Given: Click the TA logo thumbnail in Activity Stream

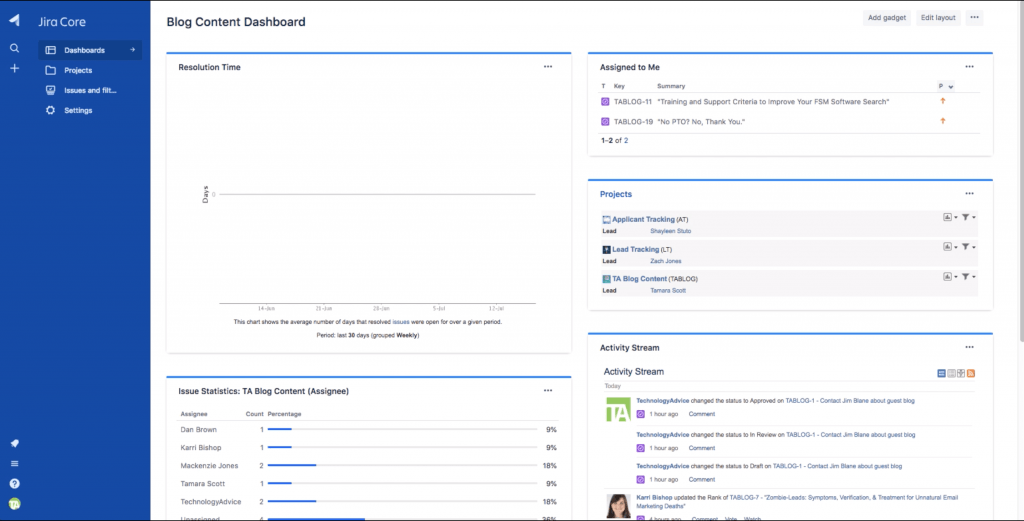Looking at the screenshot, I should point(618,409).
